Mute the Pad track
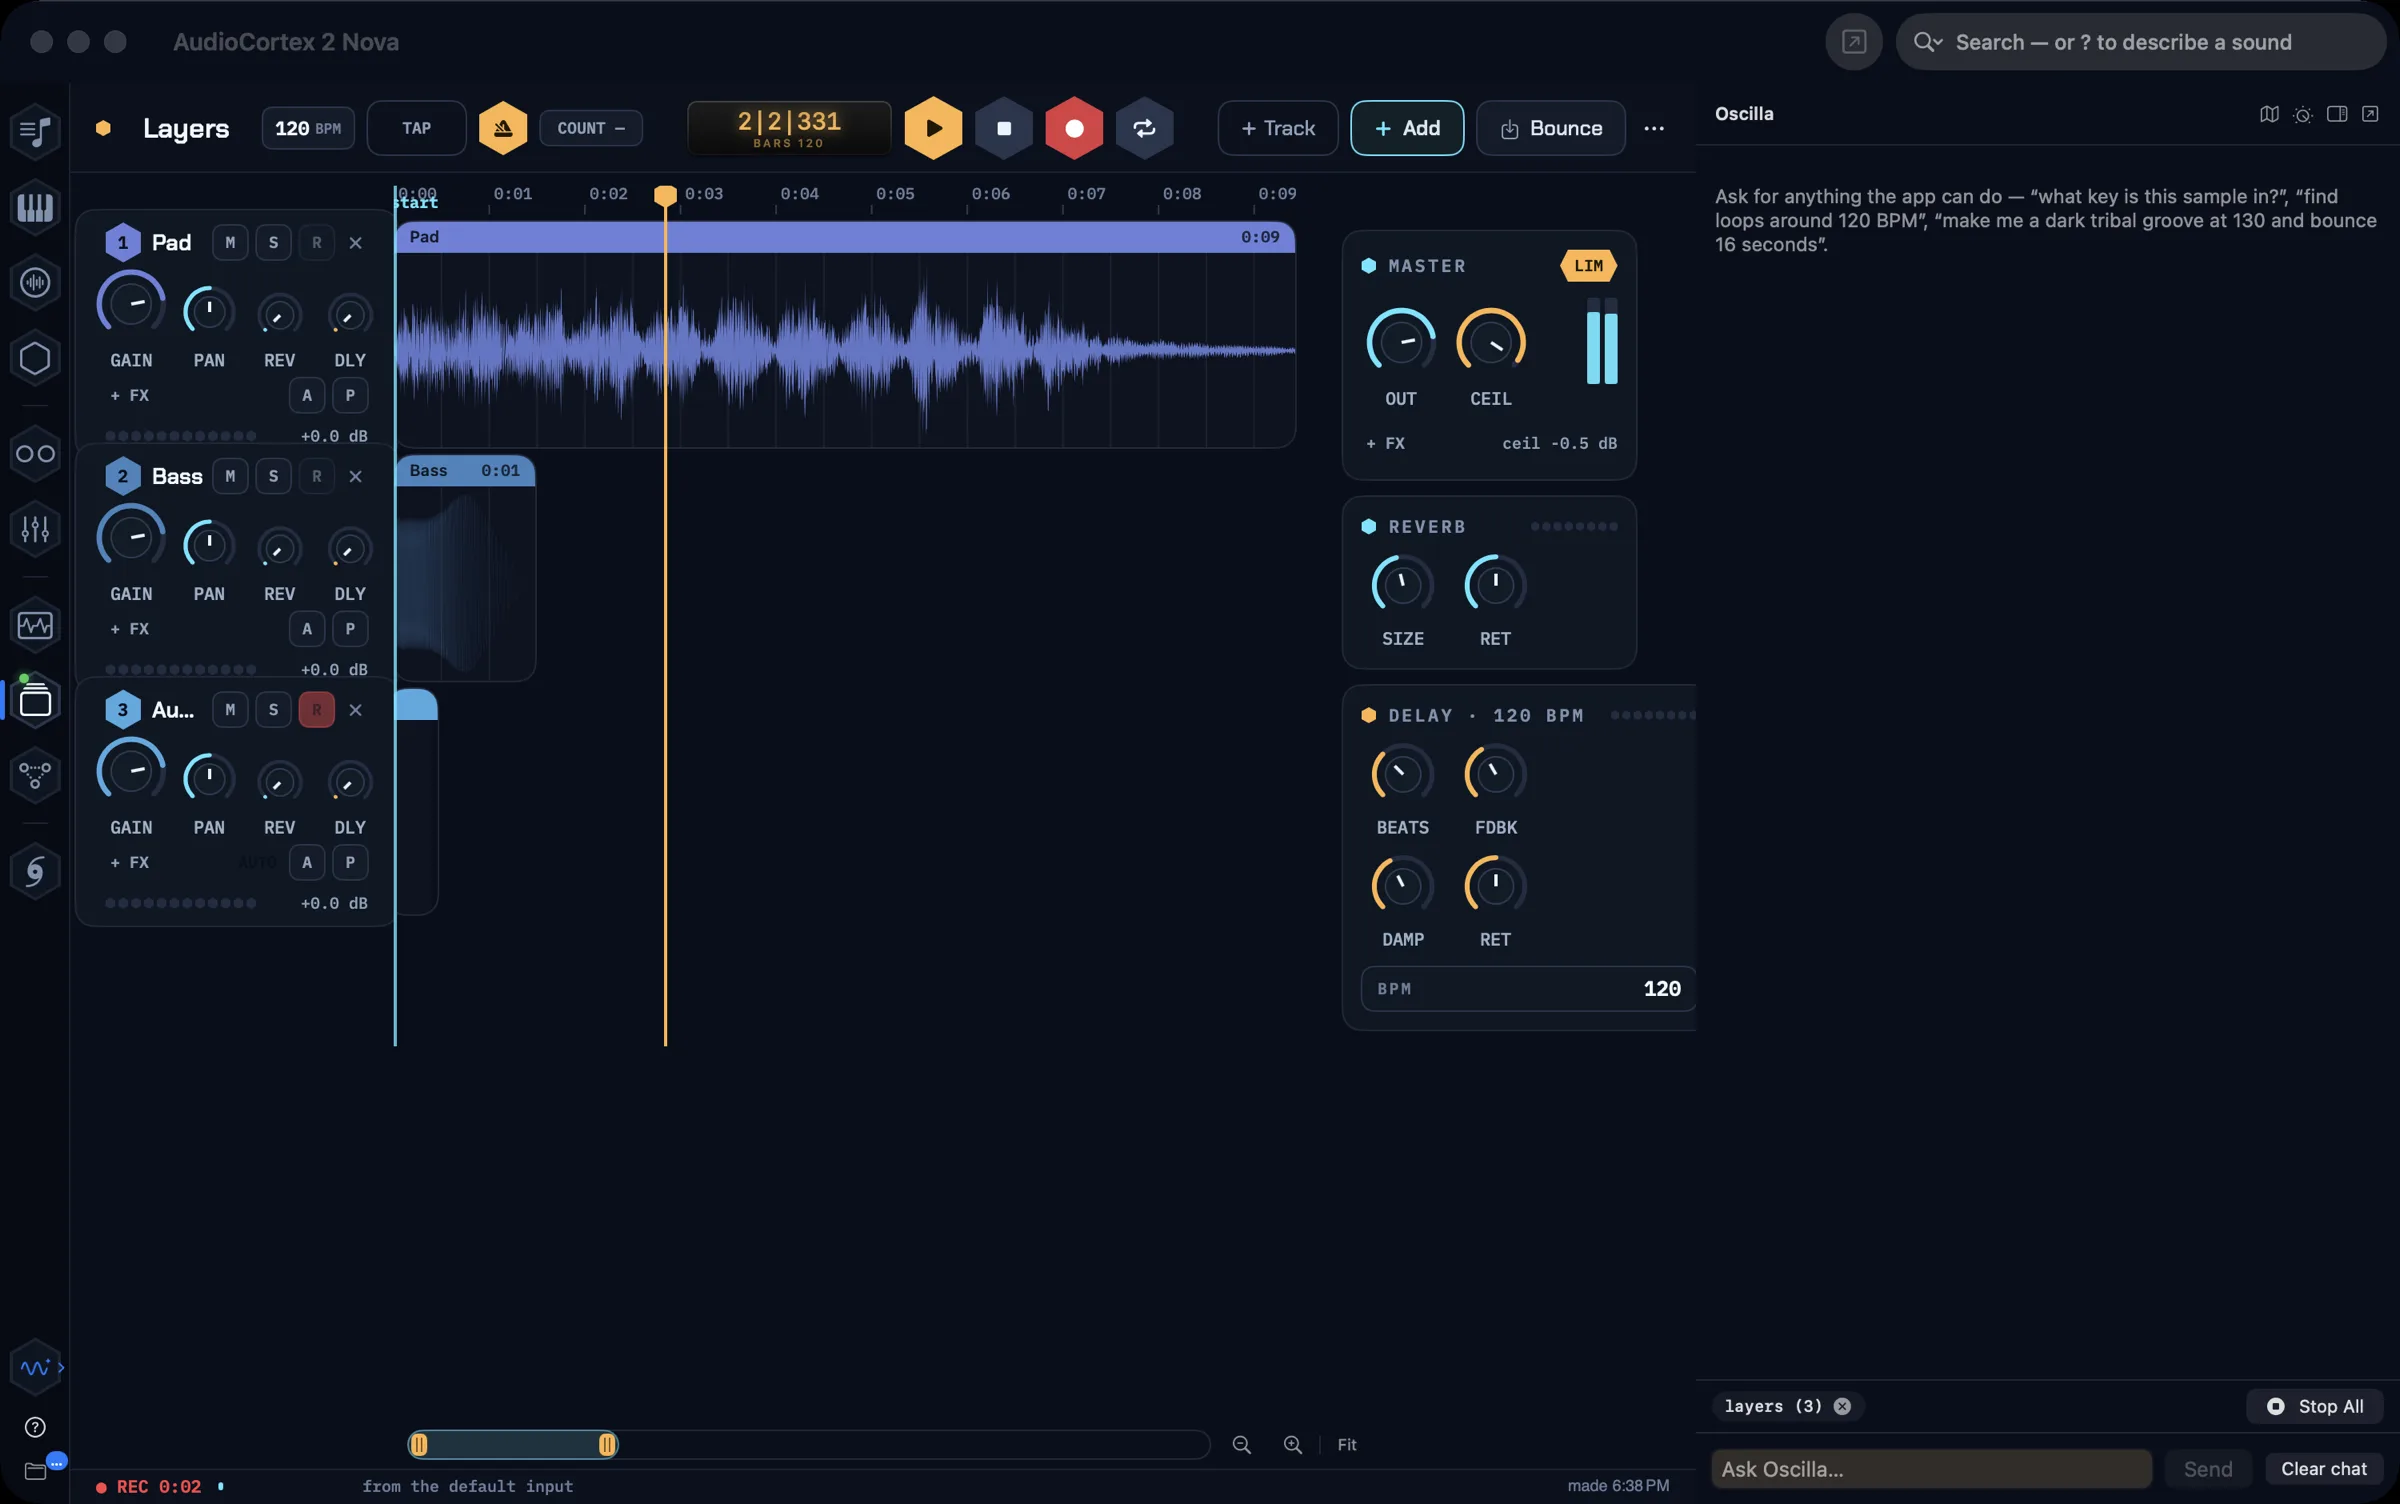This screenshot has height=1504, width=2400. coord(230,243)
